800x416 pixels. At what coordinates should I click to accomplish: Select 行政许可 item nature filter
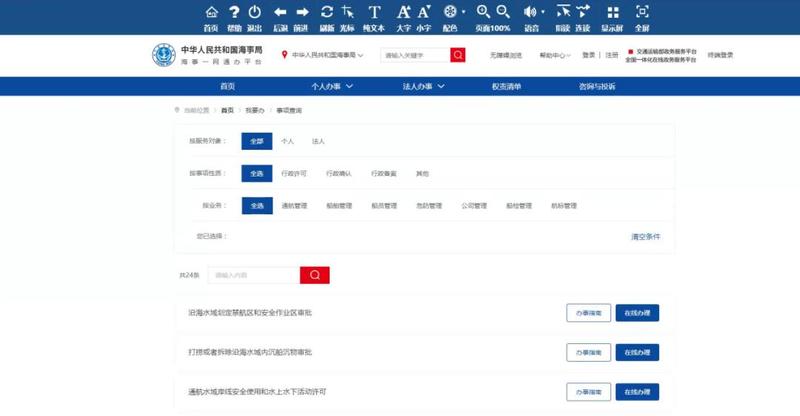point(294,173)
